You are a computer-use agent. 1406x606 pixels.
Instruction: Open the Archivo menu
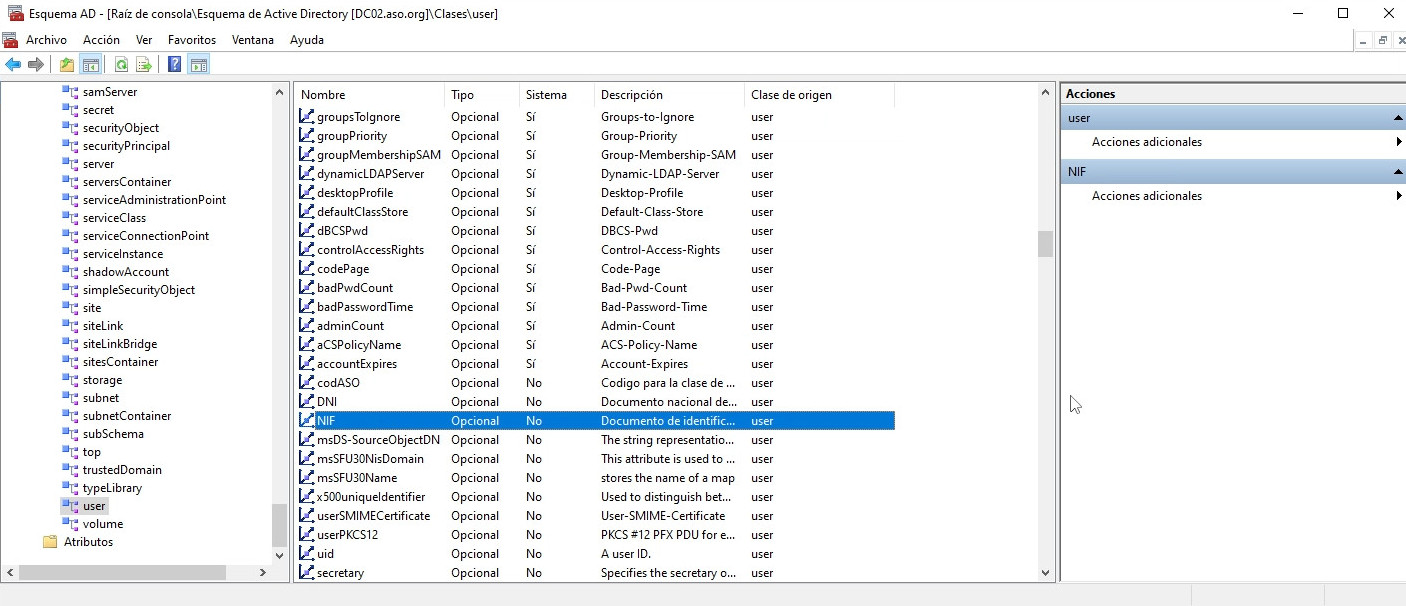click(46, 40)
